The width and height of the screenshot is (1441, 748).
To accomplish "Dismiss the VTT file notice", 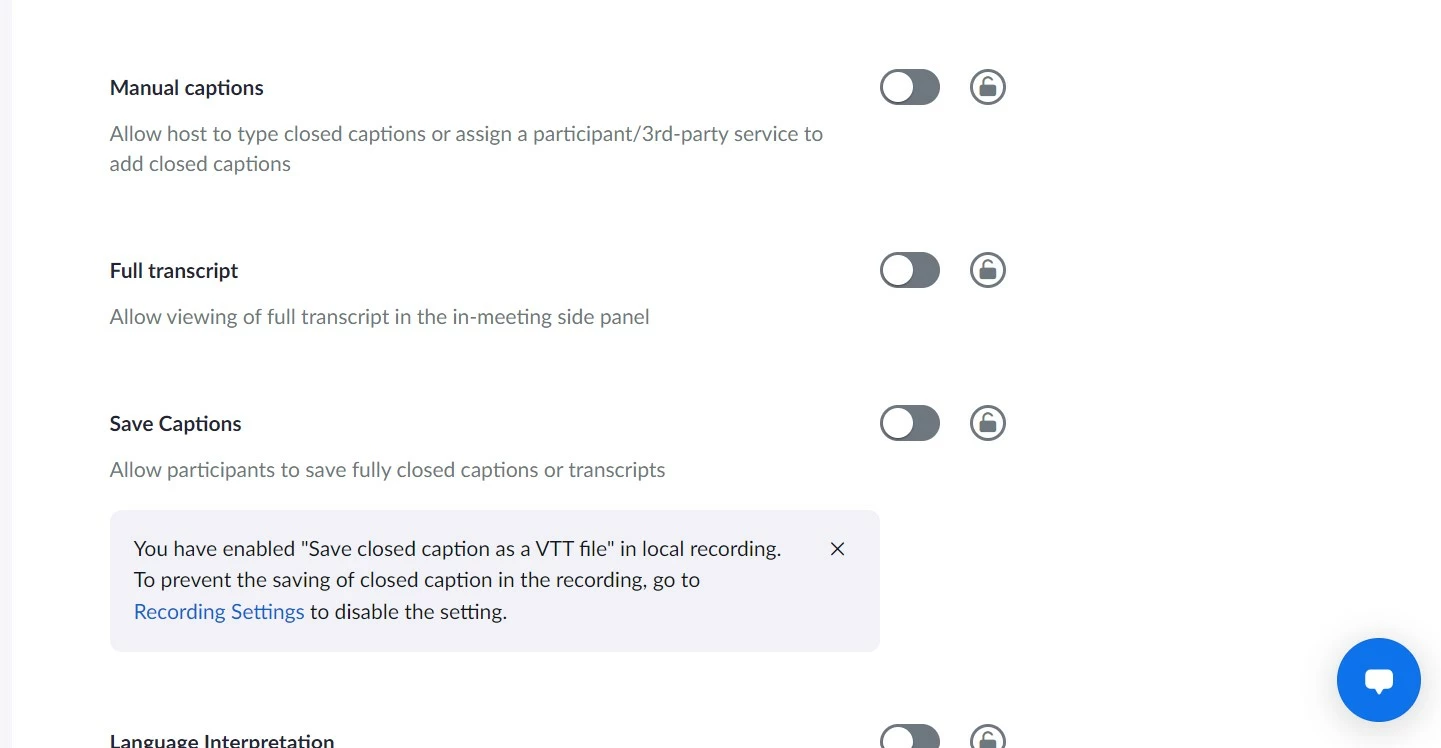I will 838,549.
